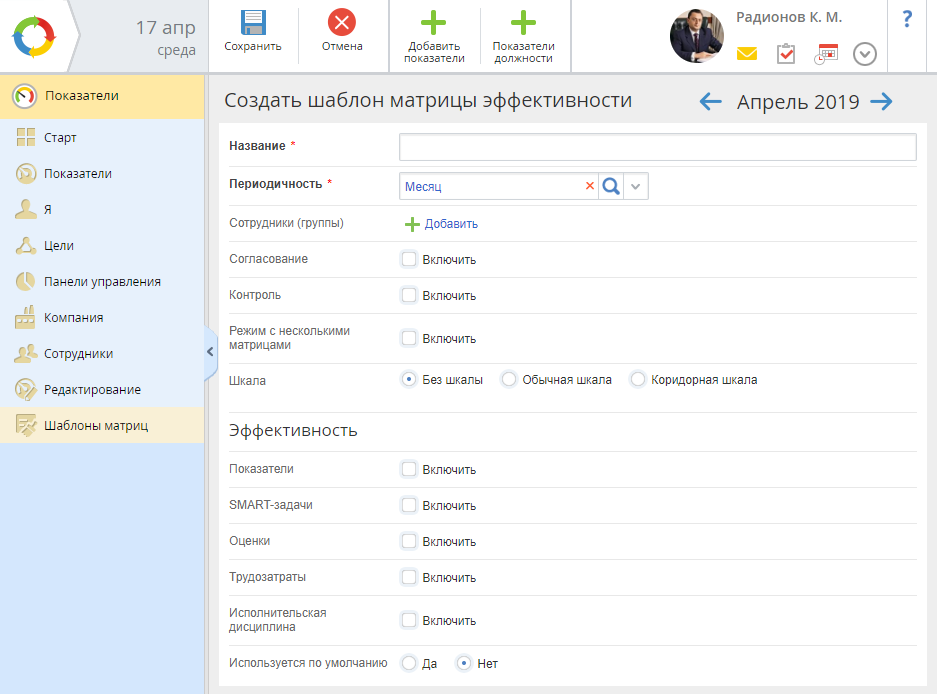Go to previous month with left arrow
This screenshot has width=937, height=694.
[710, 101]
